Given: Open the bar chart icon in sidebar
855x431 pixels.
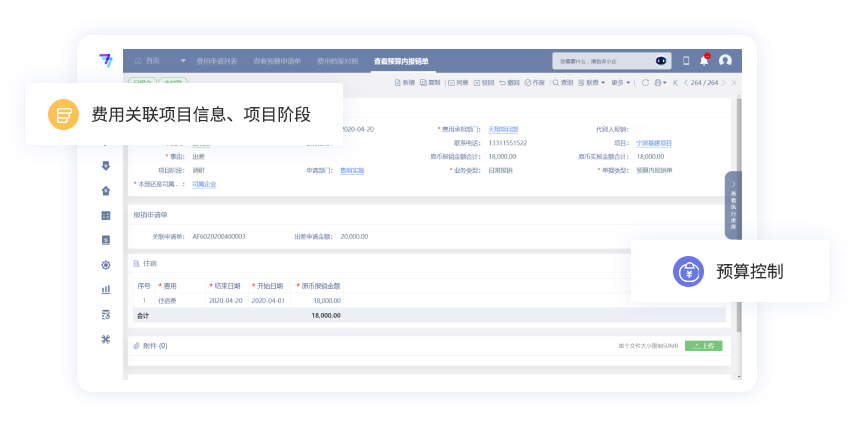Looking at the screenshot, I should point(106,290).
